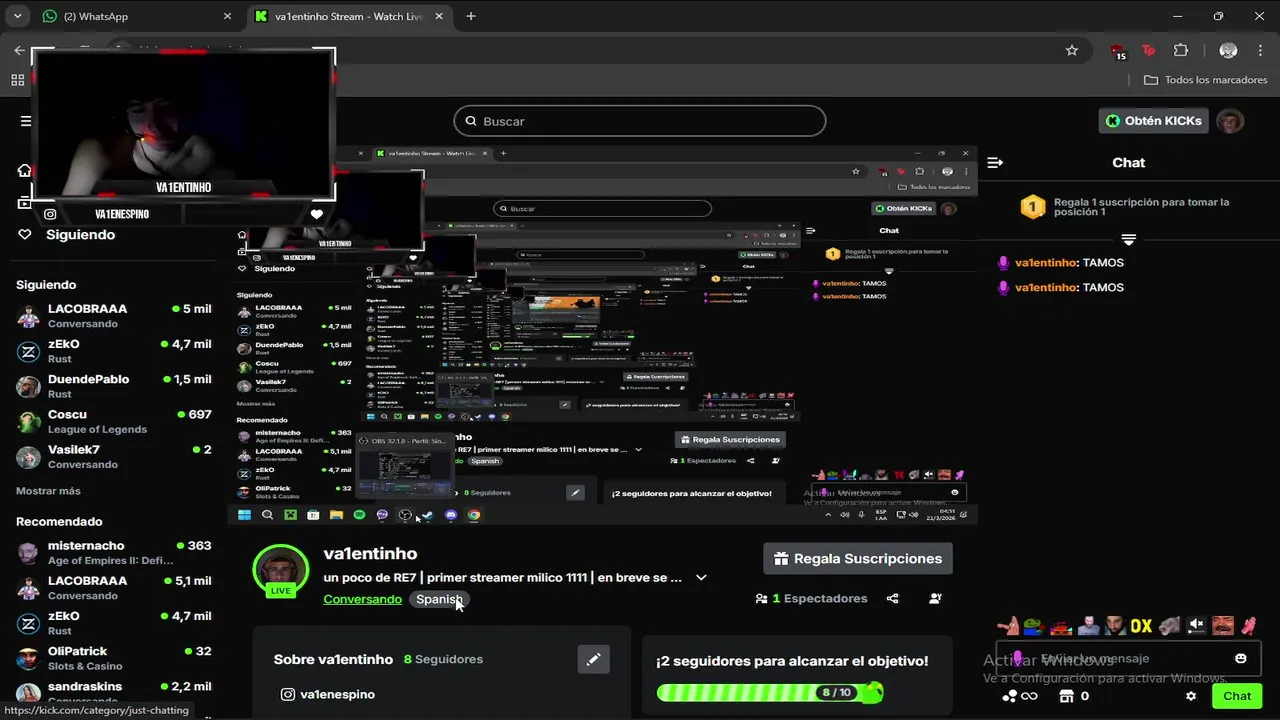The width and height of the screenshot is (1280, 720).
Task: Open the Vasilek7 channel
Action: pos(113,456)
